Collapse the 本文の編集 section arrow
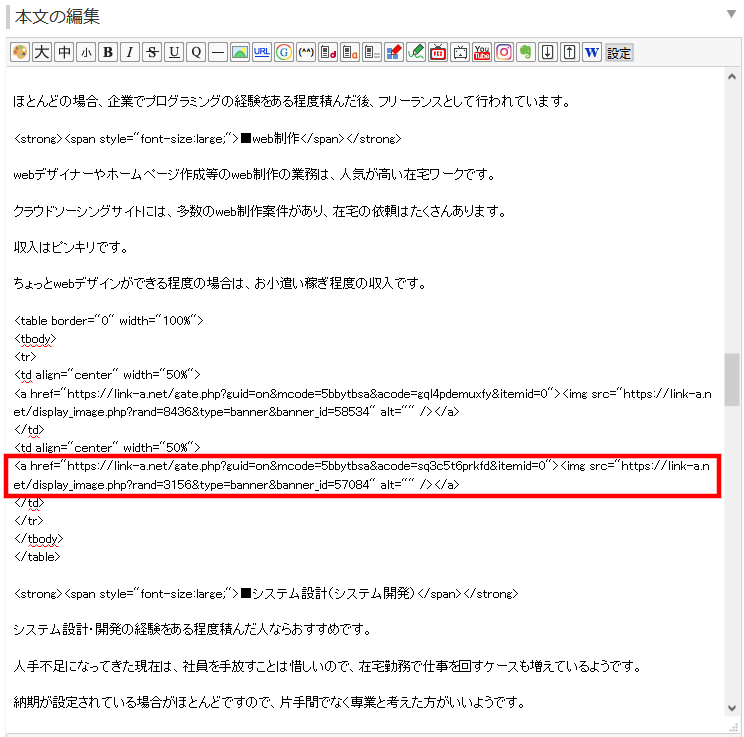The image size is (744, 737). coord(731,14)
